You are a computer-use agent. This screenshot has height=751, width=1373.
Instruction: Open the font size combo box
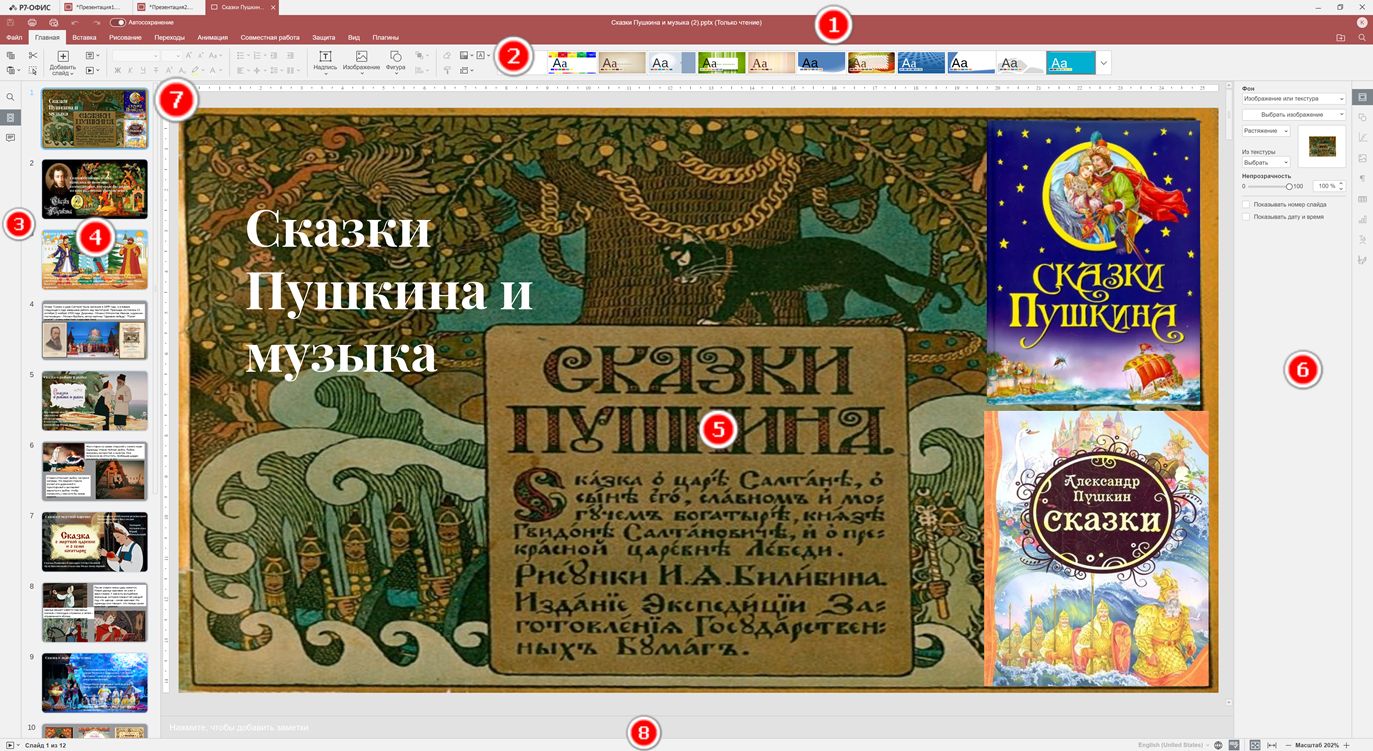coord(172,56)
